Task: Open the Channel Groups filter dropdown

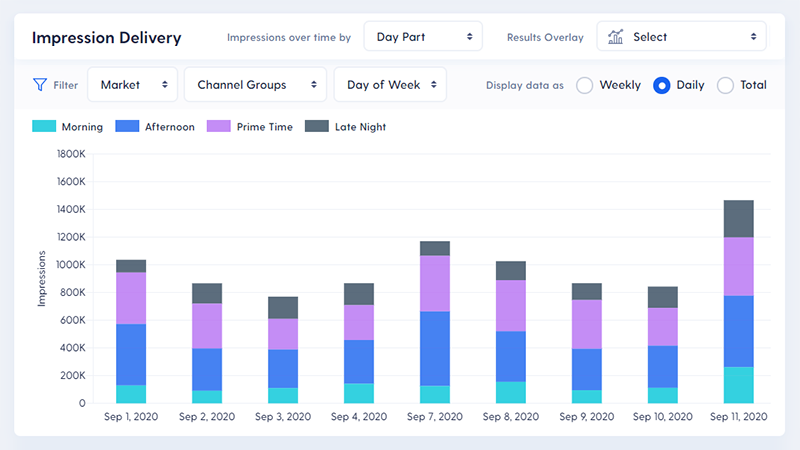Action: click(256, 85)
